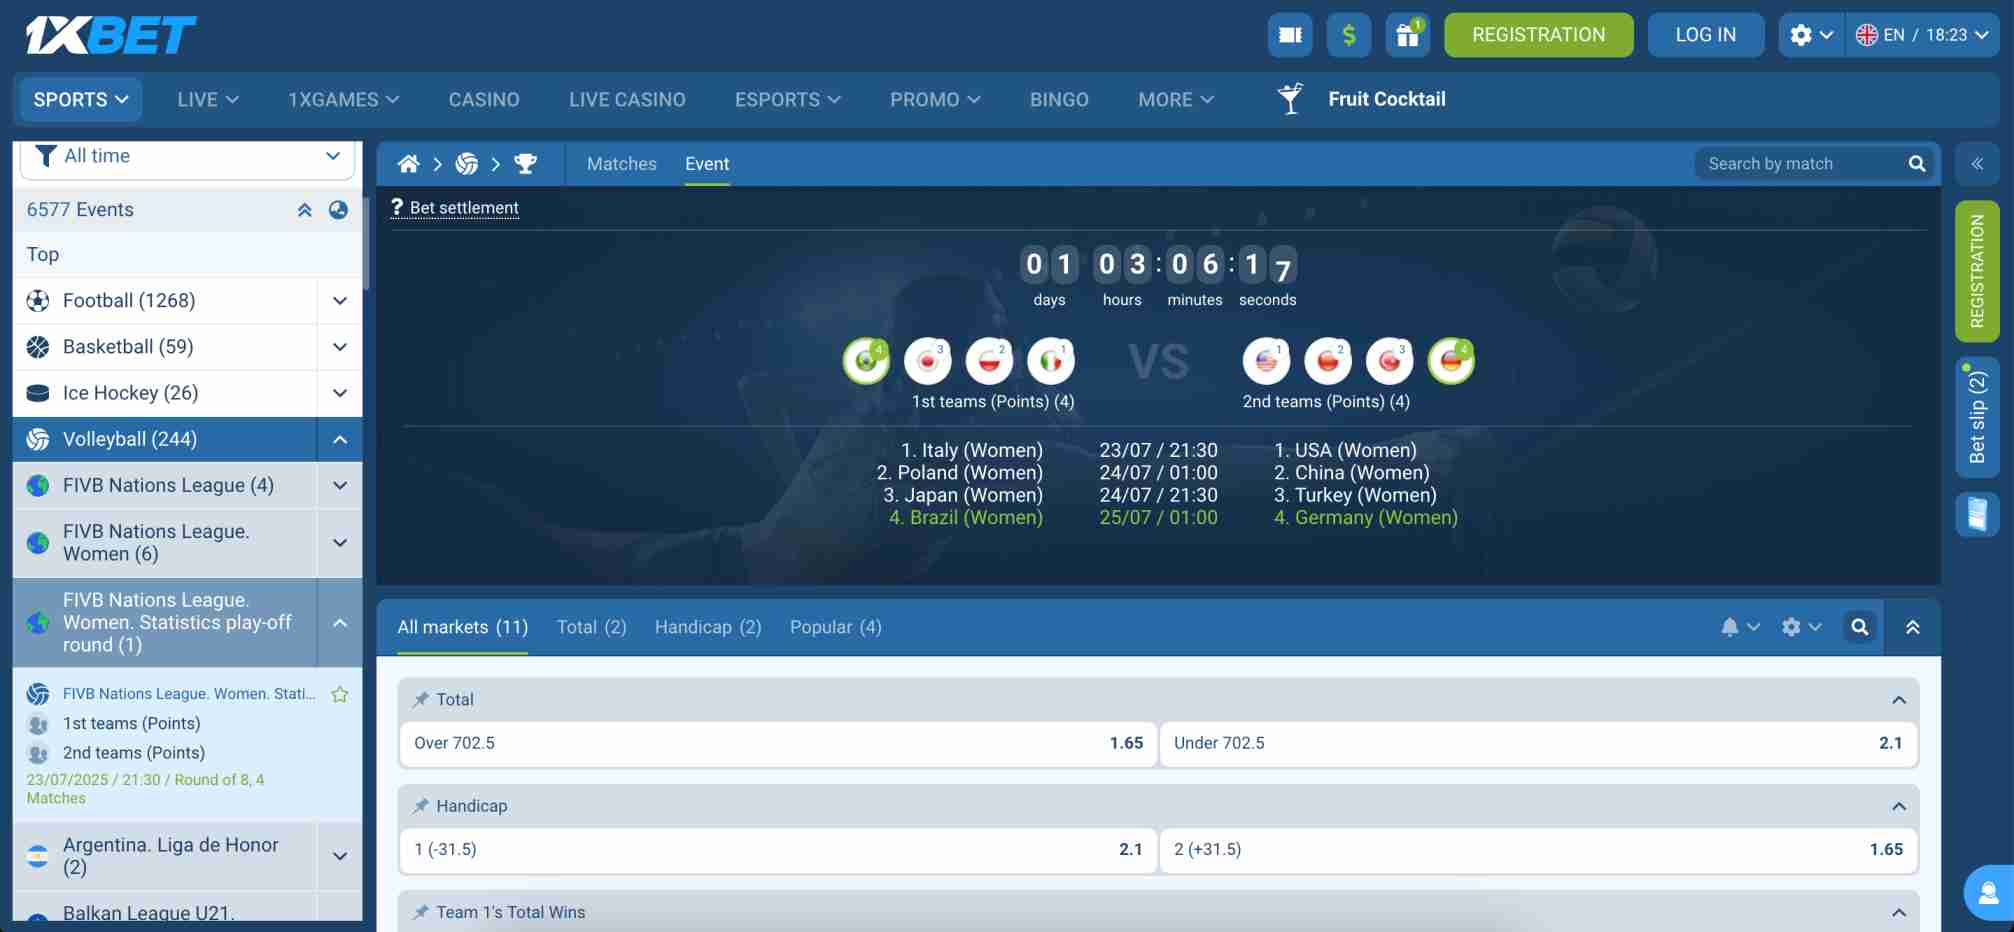
Task: Click the REGISTRATION button in header
Action: point(1539,35)
